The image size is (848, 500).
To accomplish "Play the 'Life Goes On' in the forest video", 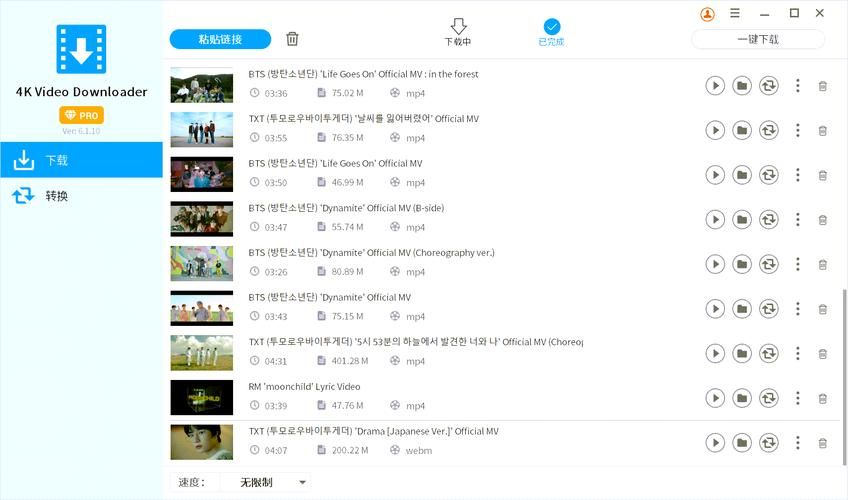I will click(x=714, y=86).
